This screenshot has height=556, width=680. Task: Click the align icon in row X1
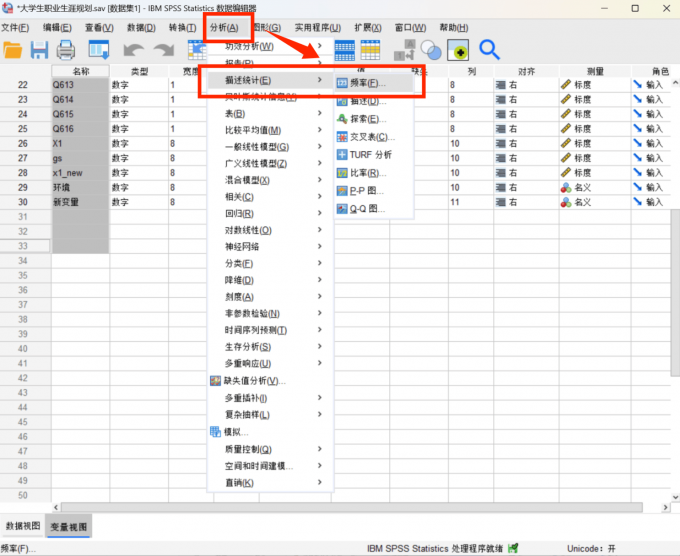[x=501, y=143]
